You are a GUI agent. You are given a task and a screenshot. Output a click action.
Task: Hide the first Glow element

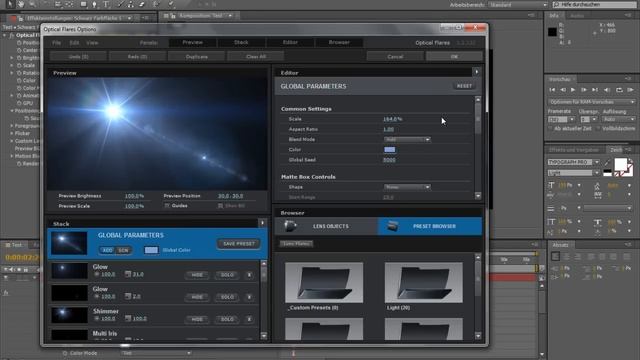click(x=197, y=275)
